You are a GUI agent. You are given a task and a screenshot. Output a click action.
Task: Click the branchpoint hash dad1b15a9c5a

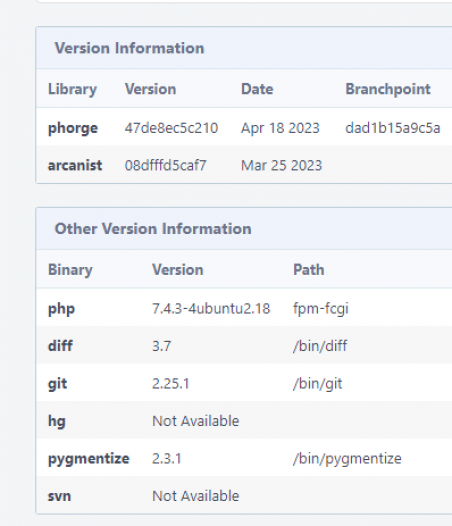point(393,128)
